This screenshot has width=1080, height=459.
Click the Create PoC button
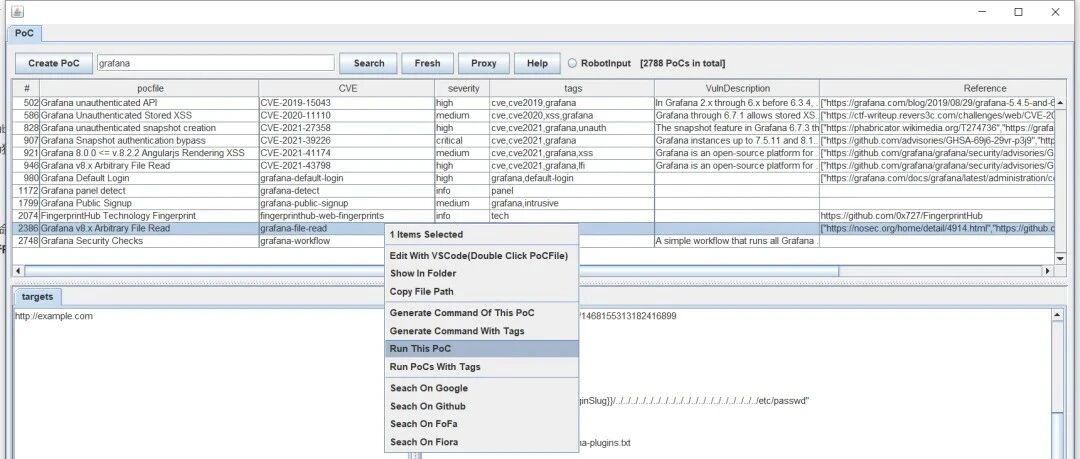(54, 63)
